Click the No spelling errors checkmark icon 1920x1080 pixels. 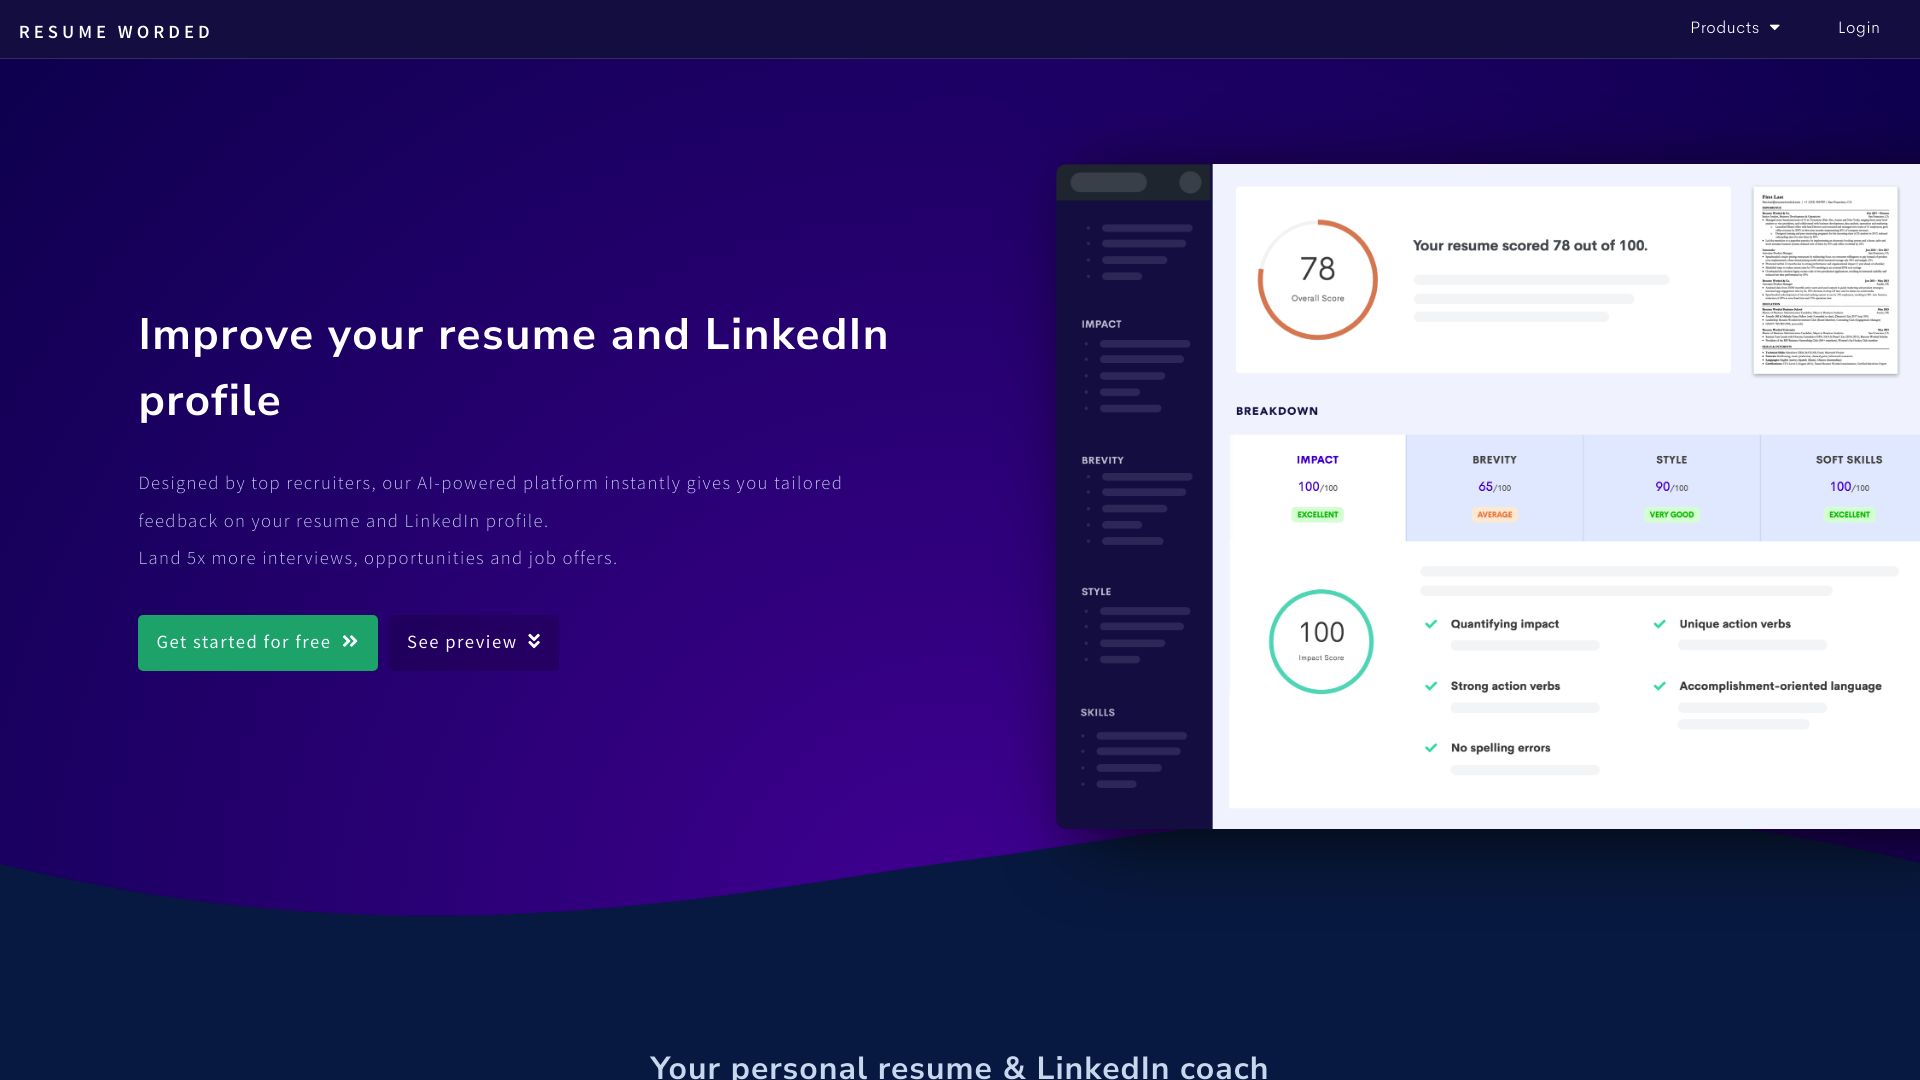1432,748
